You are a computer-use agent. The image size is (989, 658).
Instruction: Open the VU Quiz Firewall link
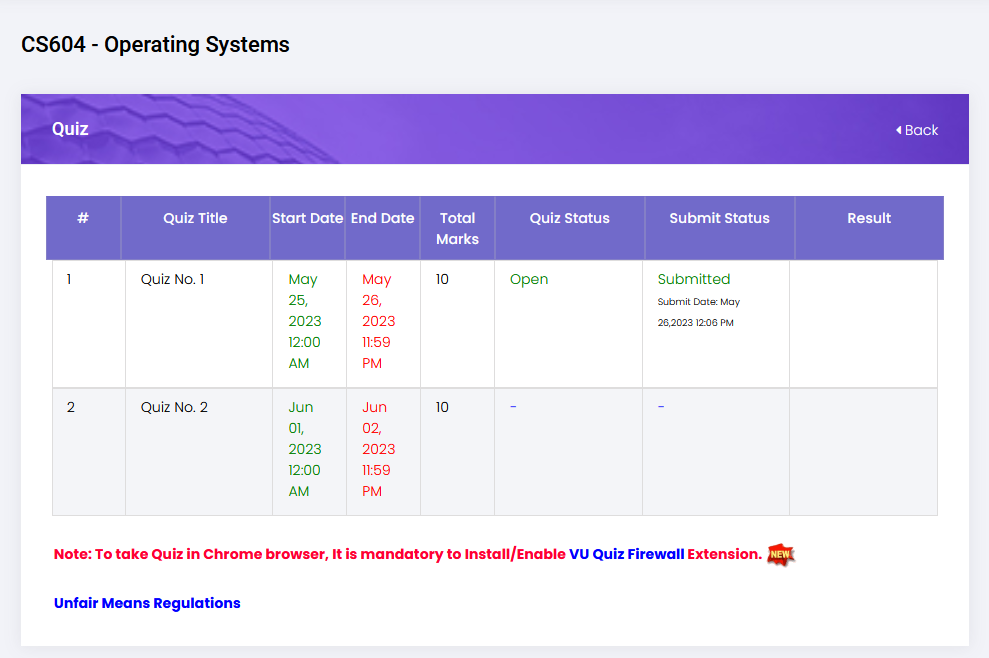coord(626,554)
